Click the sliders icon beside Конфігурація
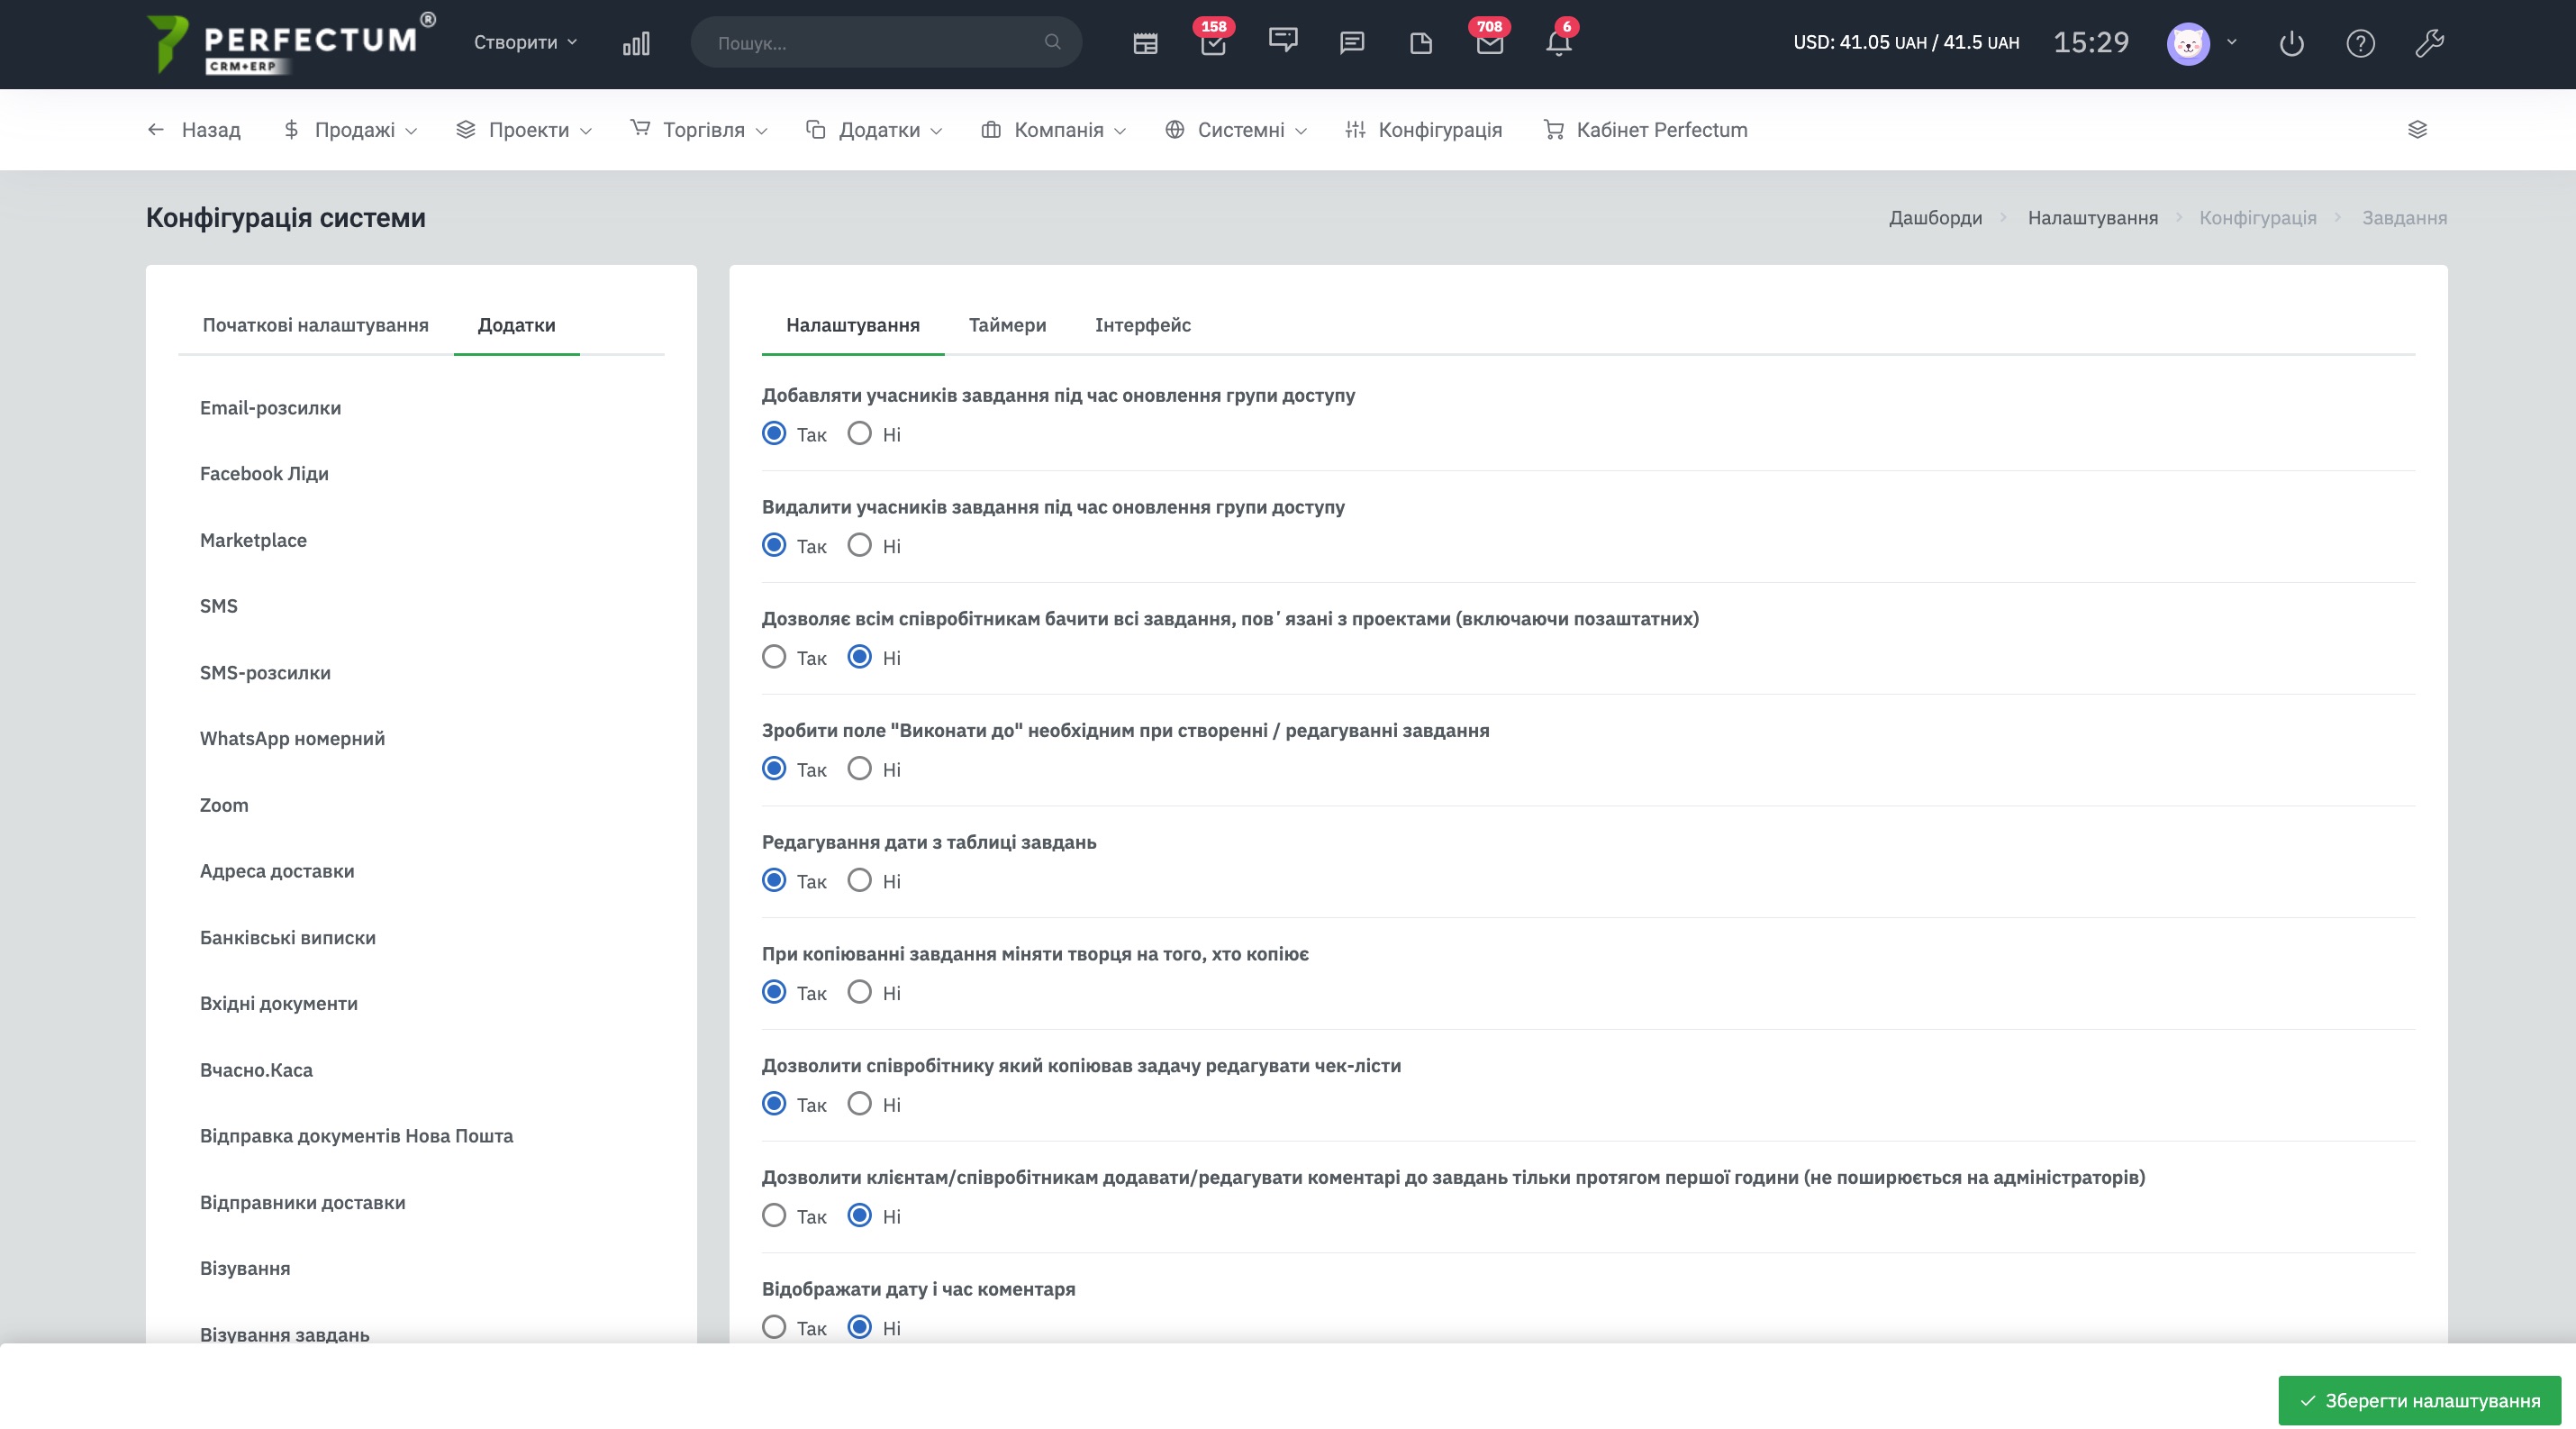Image resolution: width=2576 pixels, height=1429 pixels. tap(1355, 129)
